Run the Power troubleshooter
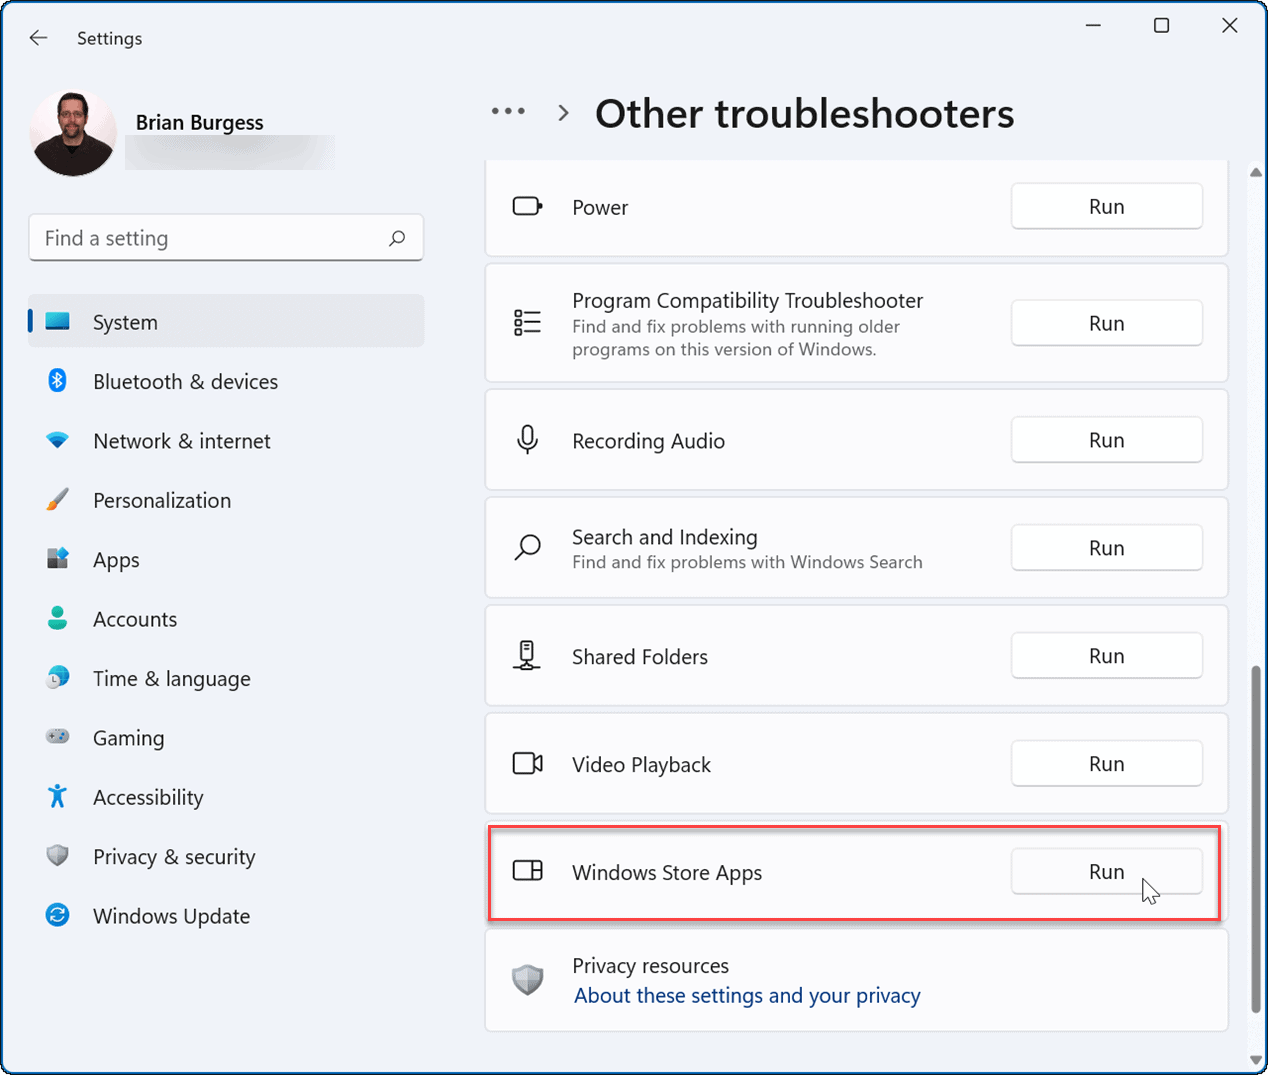 coord(1106,206)
